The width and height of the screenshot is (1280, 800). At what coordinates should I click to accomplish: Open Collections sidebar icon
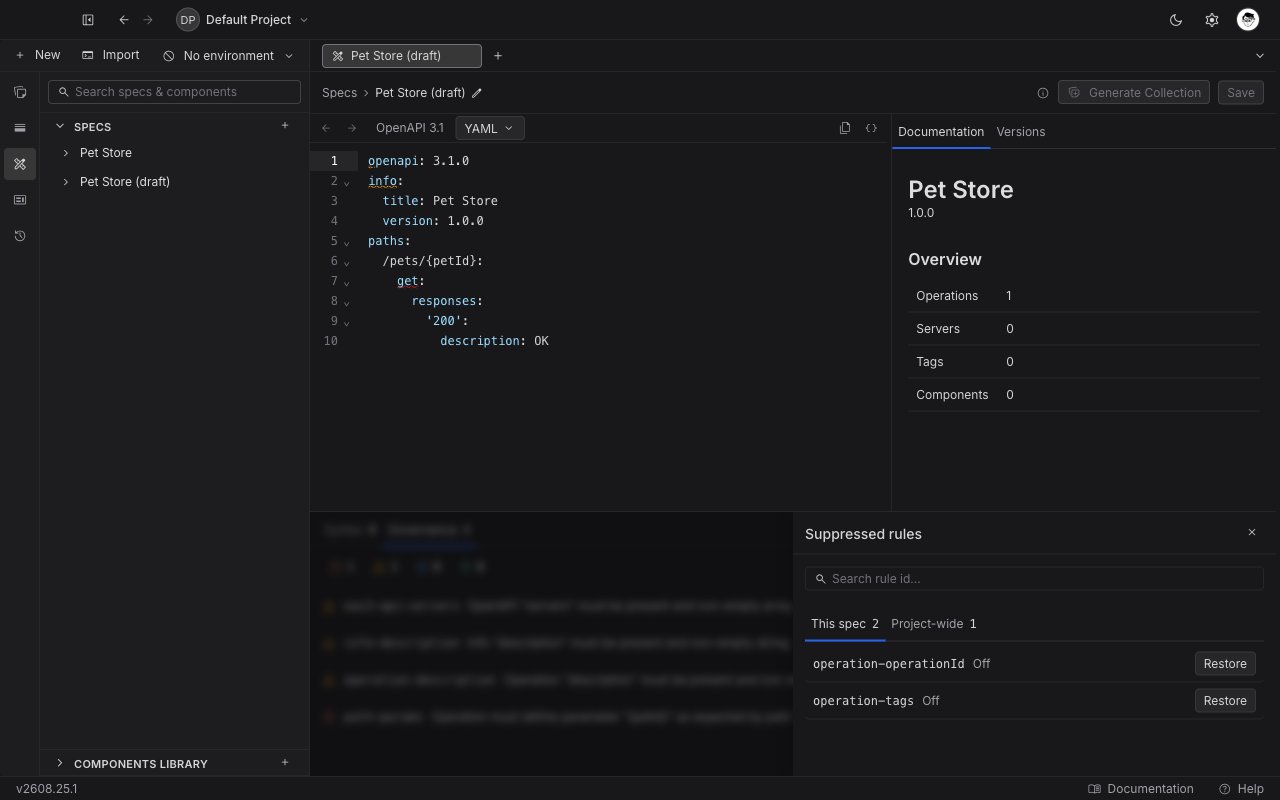pyautogui.click(x=20, y=92)
